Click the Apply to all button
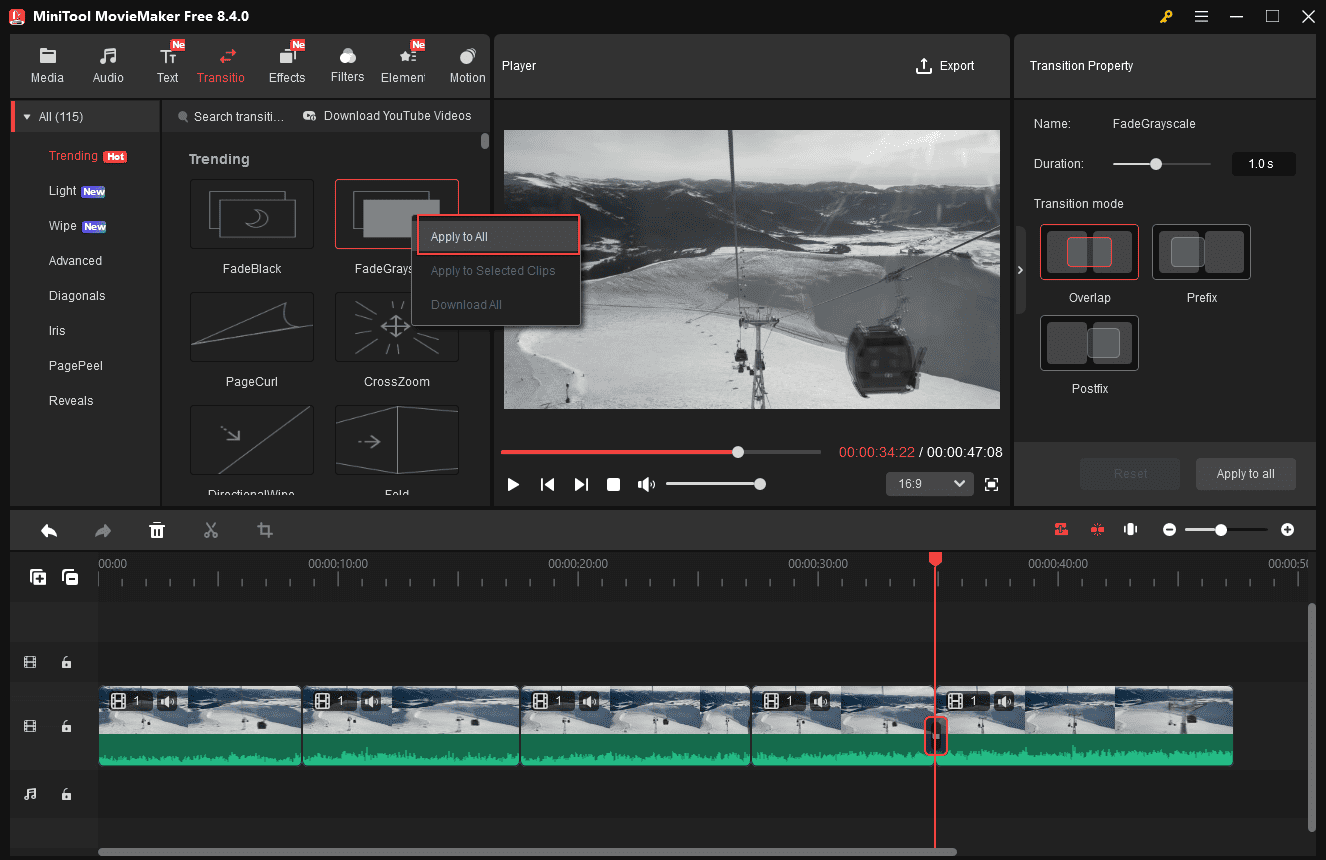 (1245, 473)
